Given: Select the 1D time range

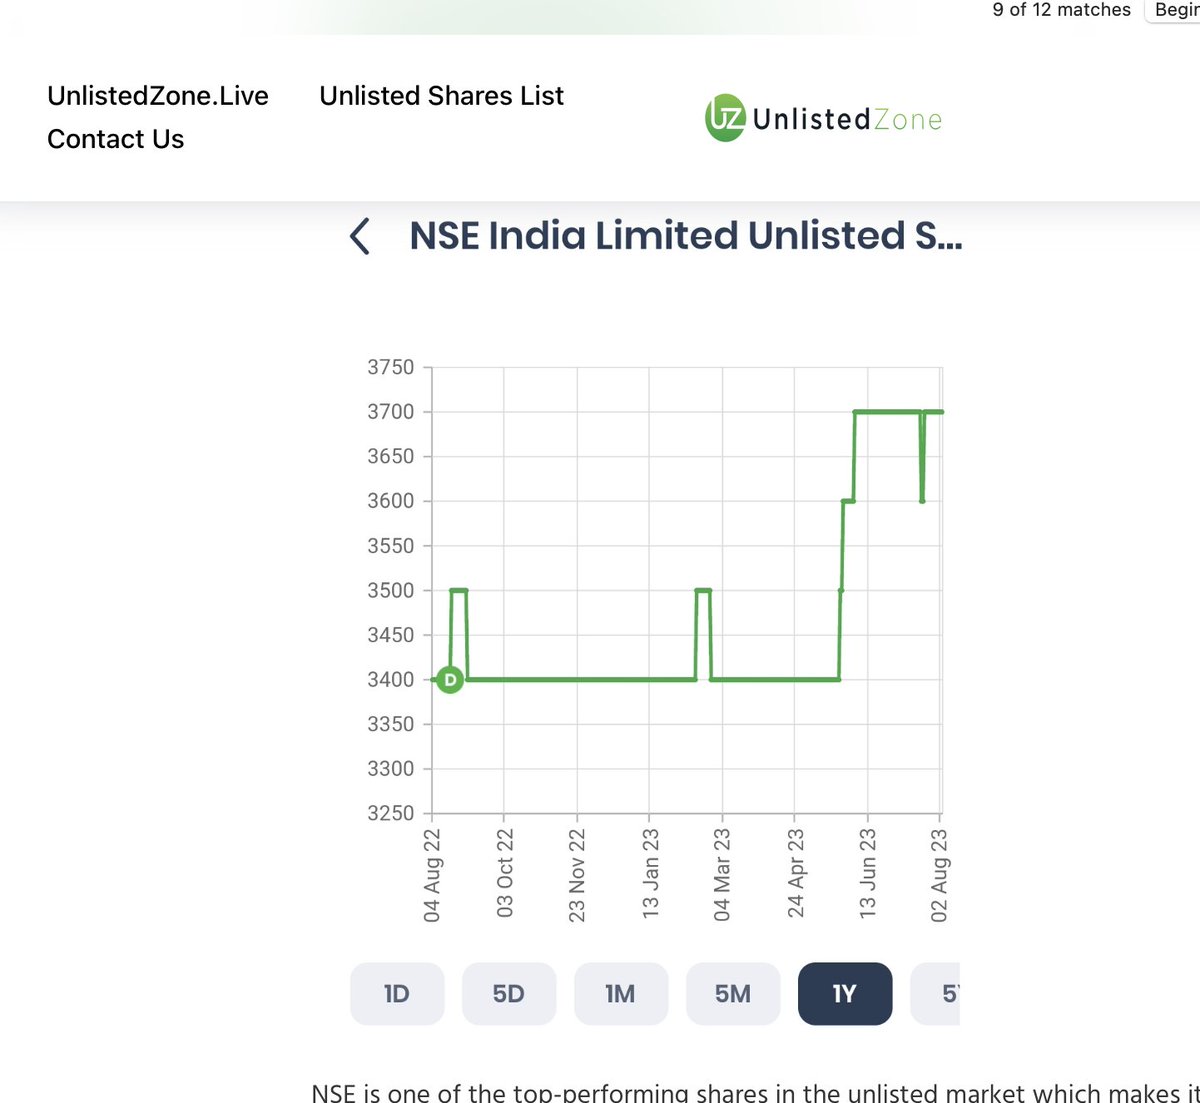Looking at the screenshot, I should coord(397,994).
